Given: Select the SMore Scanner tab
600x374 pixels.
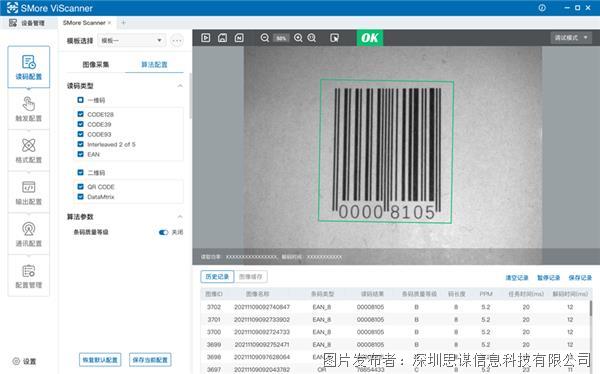Looking at the screenshot, I should pos(84,23).
